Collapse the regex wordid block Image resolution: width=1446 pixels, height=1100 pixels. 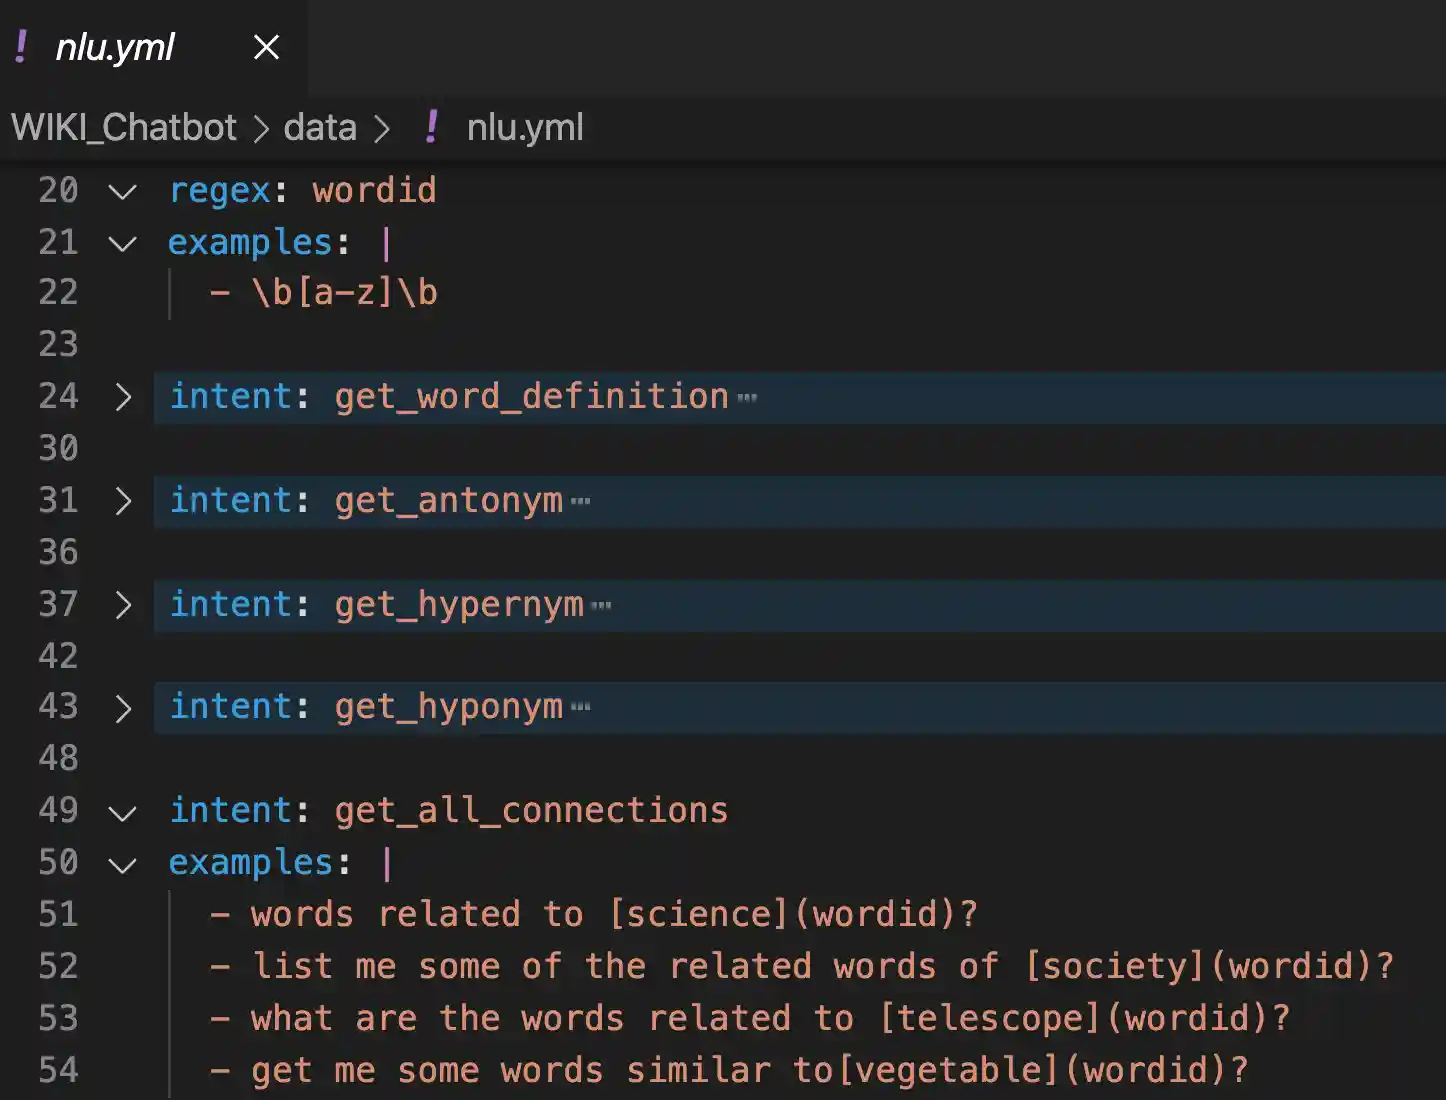pos(123,191)
